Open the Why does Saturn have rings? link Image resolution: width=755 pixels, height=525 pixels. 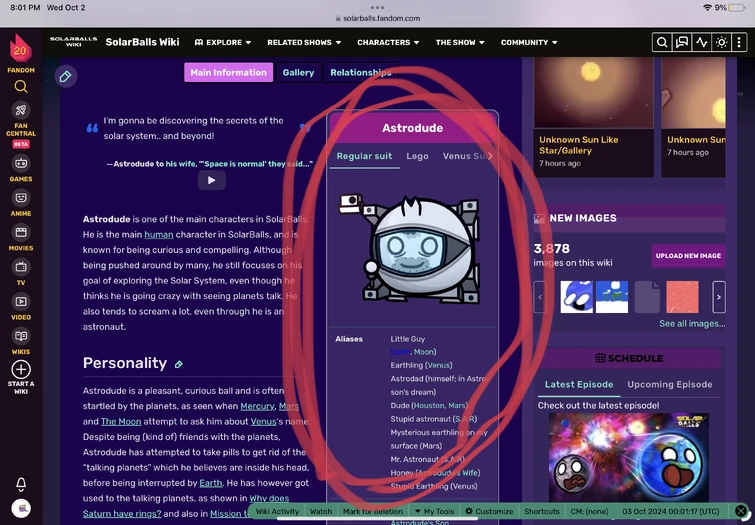(186, 506)
